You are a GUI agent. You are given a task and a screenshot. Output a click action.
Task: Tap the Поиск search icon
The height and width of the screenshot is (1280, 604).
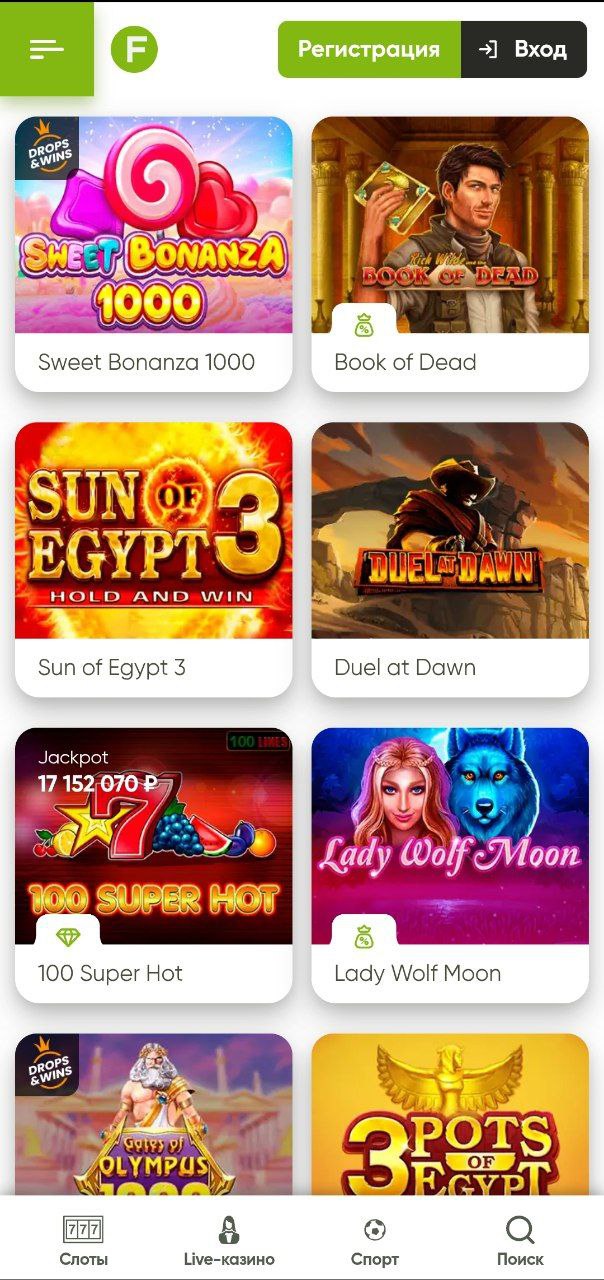coord(520,1240)
